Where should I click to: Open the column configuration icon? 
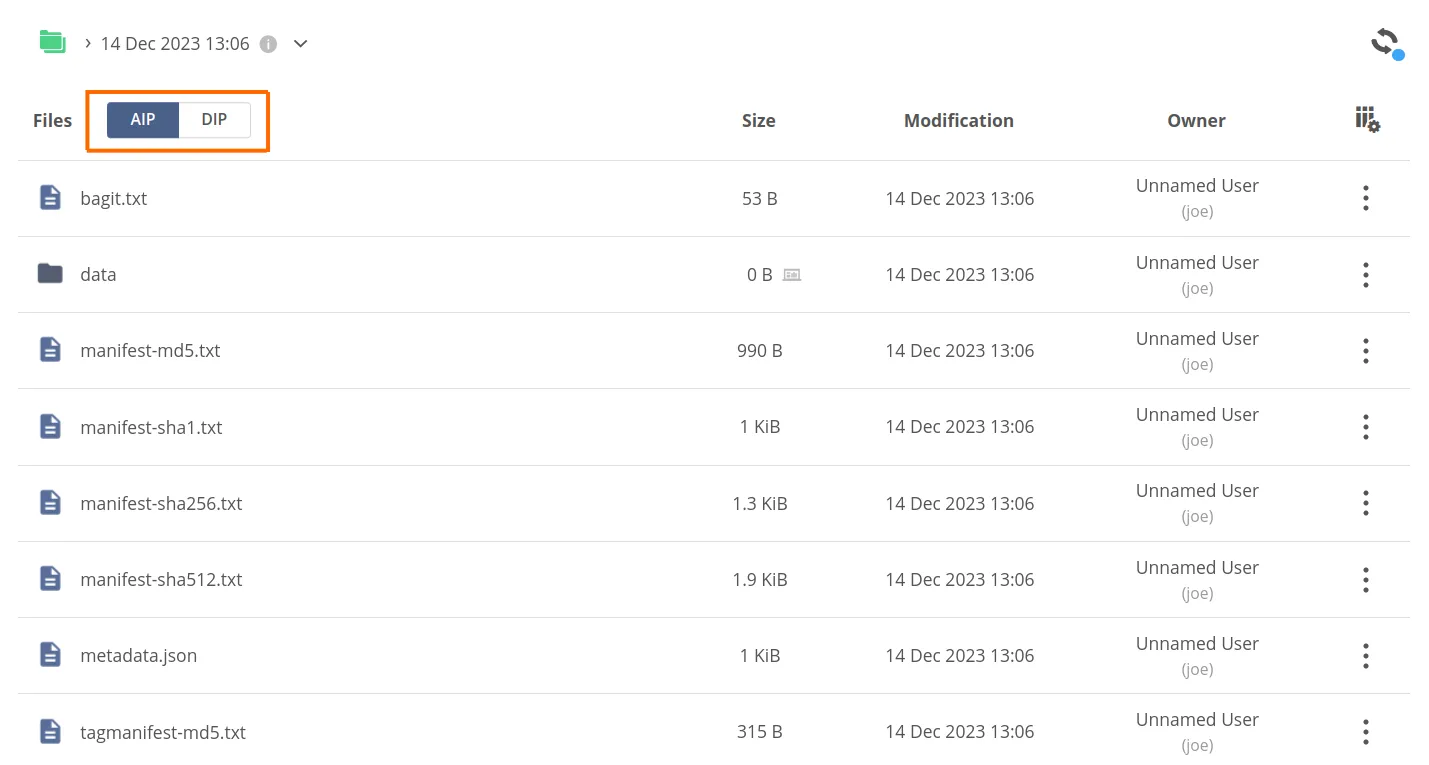click(x=1367, y=120)
